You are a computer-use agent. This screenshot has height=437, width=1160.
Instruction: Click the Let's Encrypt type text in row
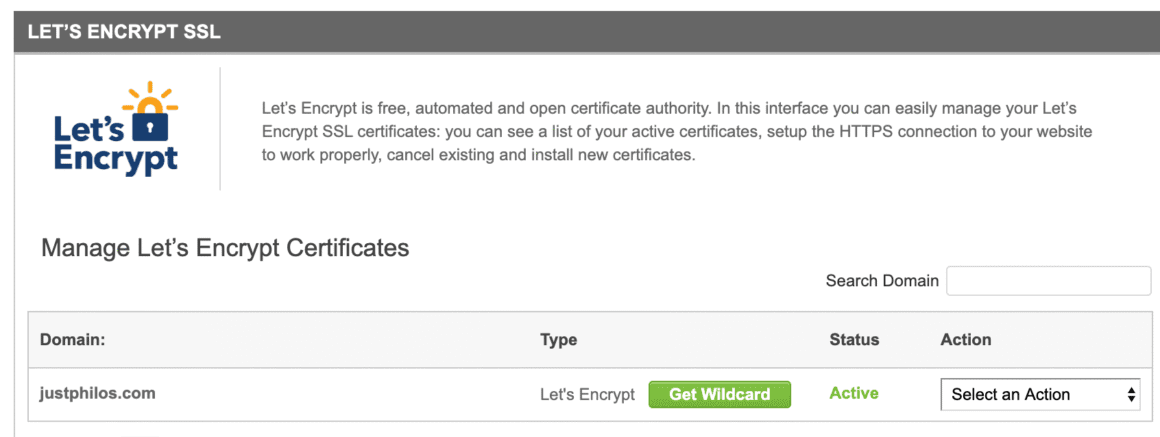coord(587,395)
